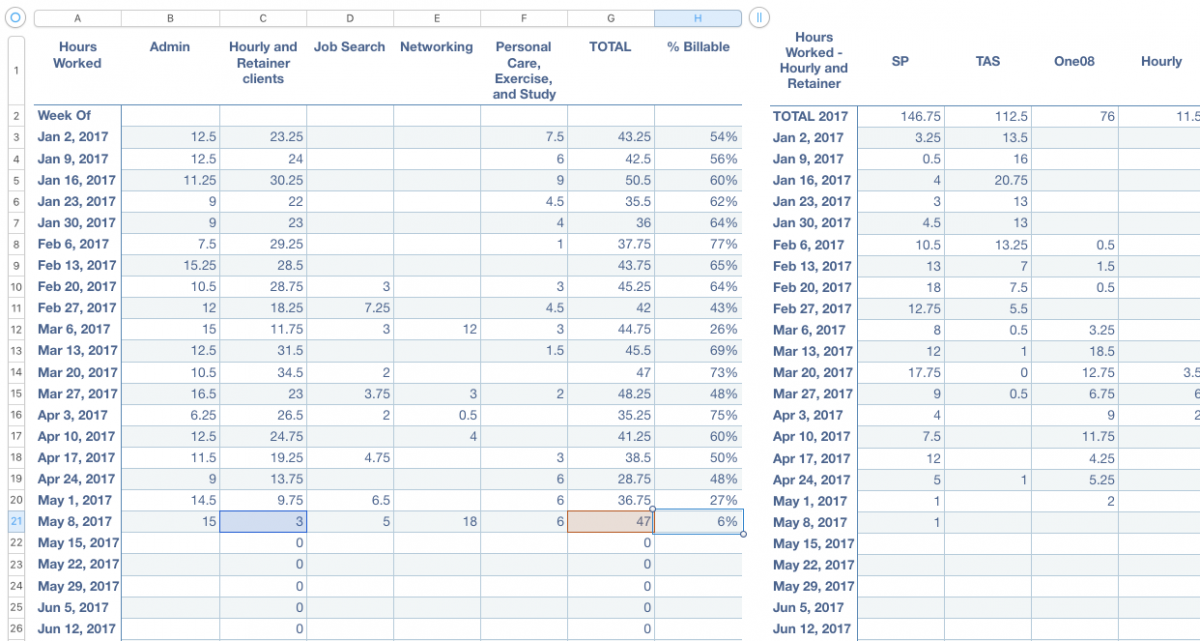Click TAS total value 112.5
Viewport: 1200px width, 641px height.
(x=987, y=116)
